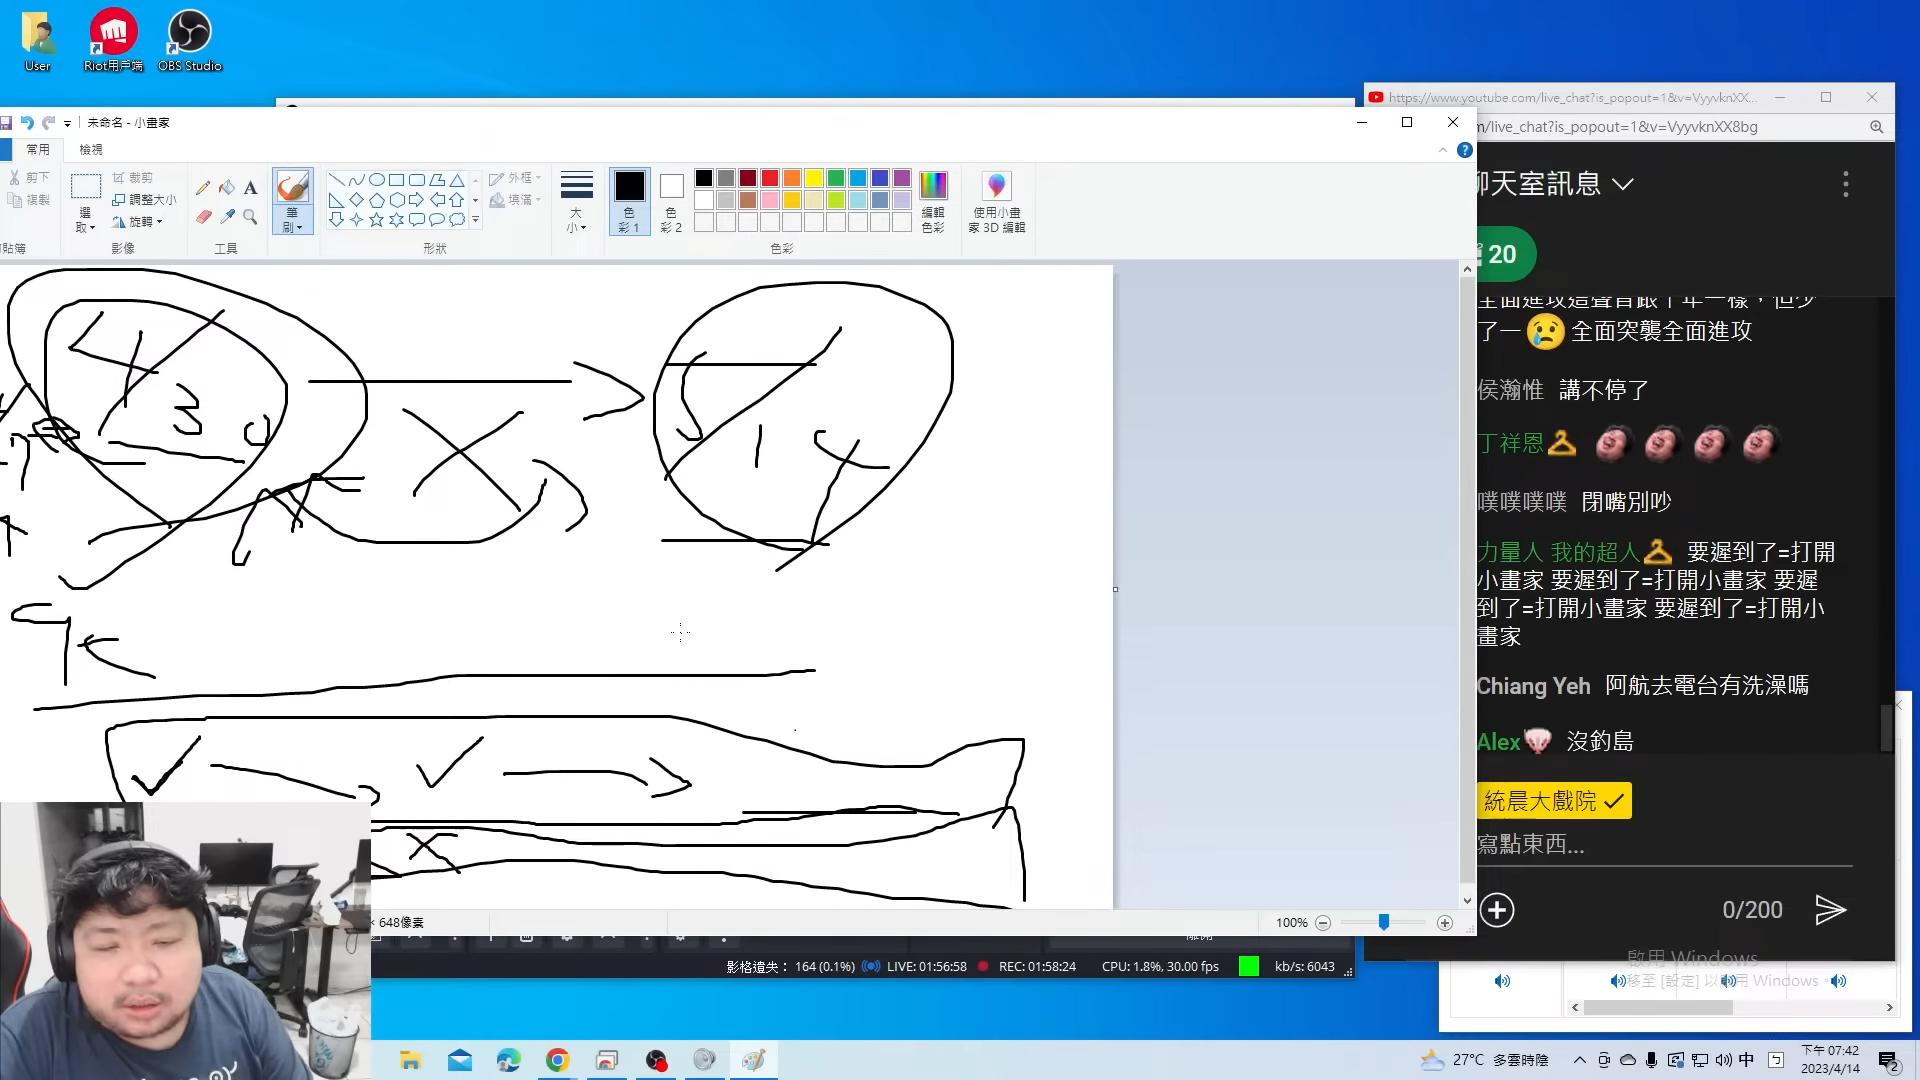Expand the chat room messages (聊天室訊息) dropdown
The image size is (1920, 1080).
[1623, 184]
